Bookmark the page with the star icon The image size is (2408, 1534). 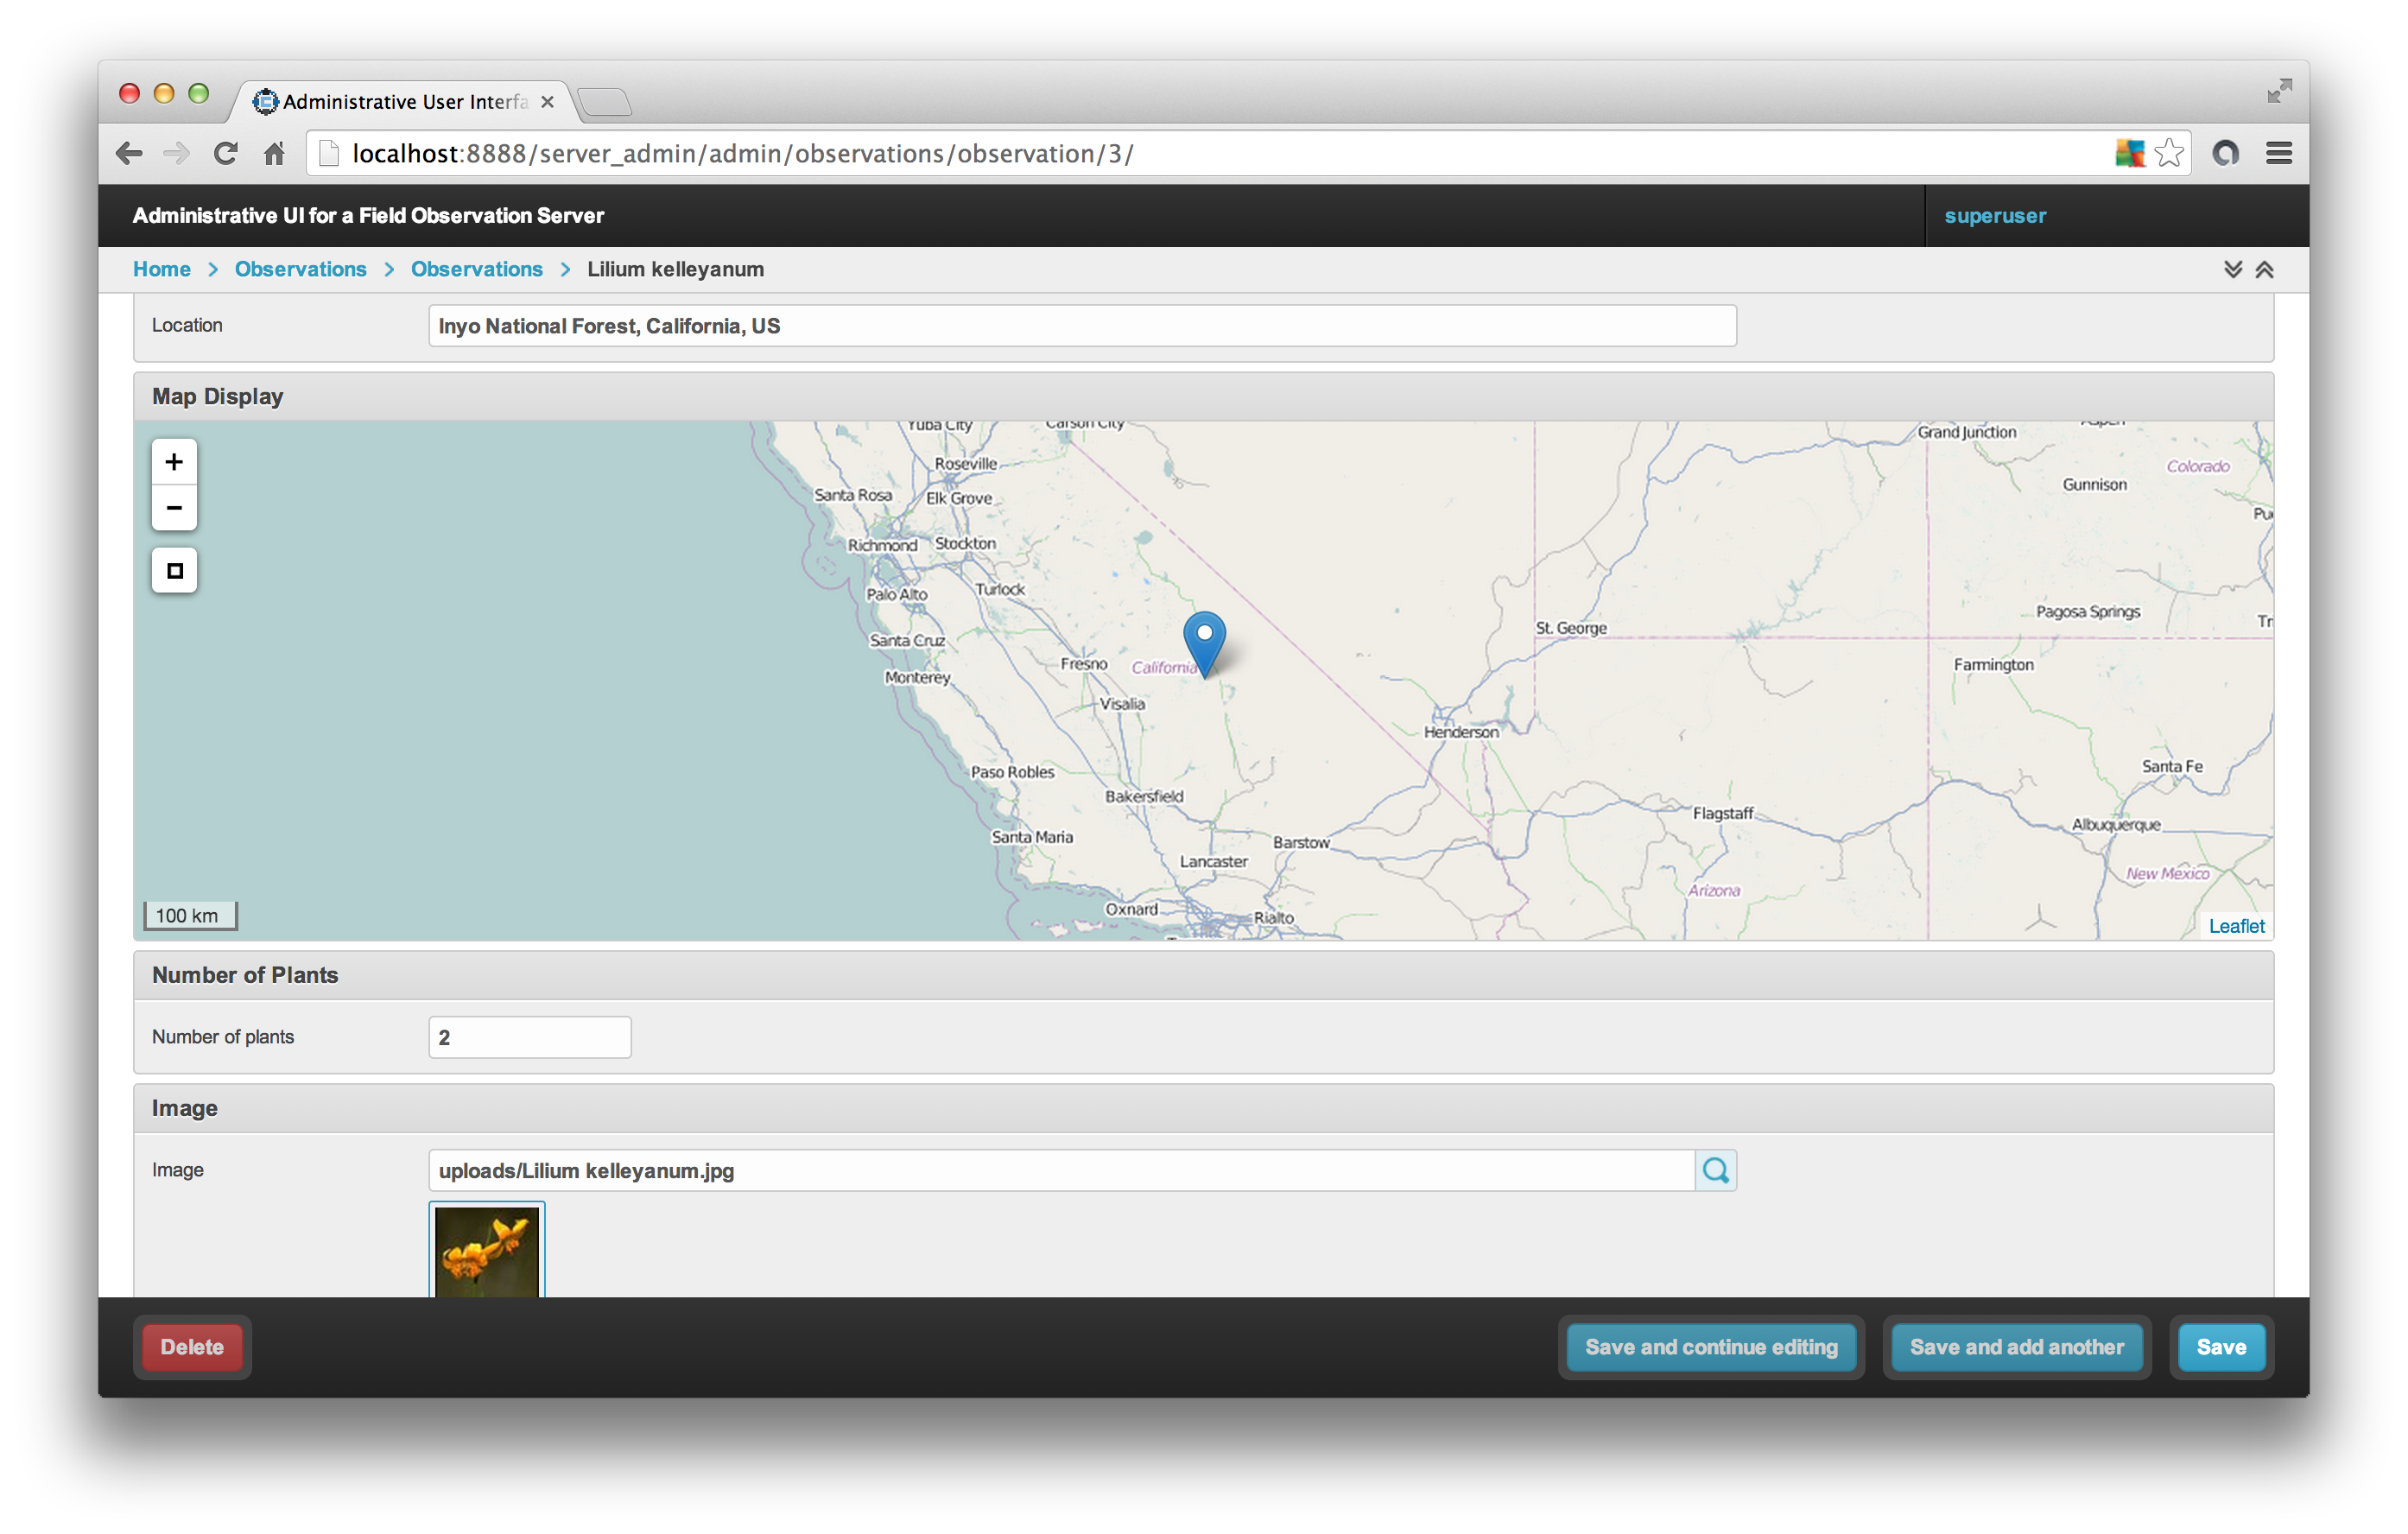(2170, 152)
